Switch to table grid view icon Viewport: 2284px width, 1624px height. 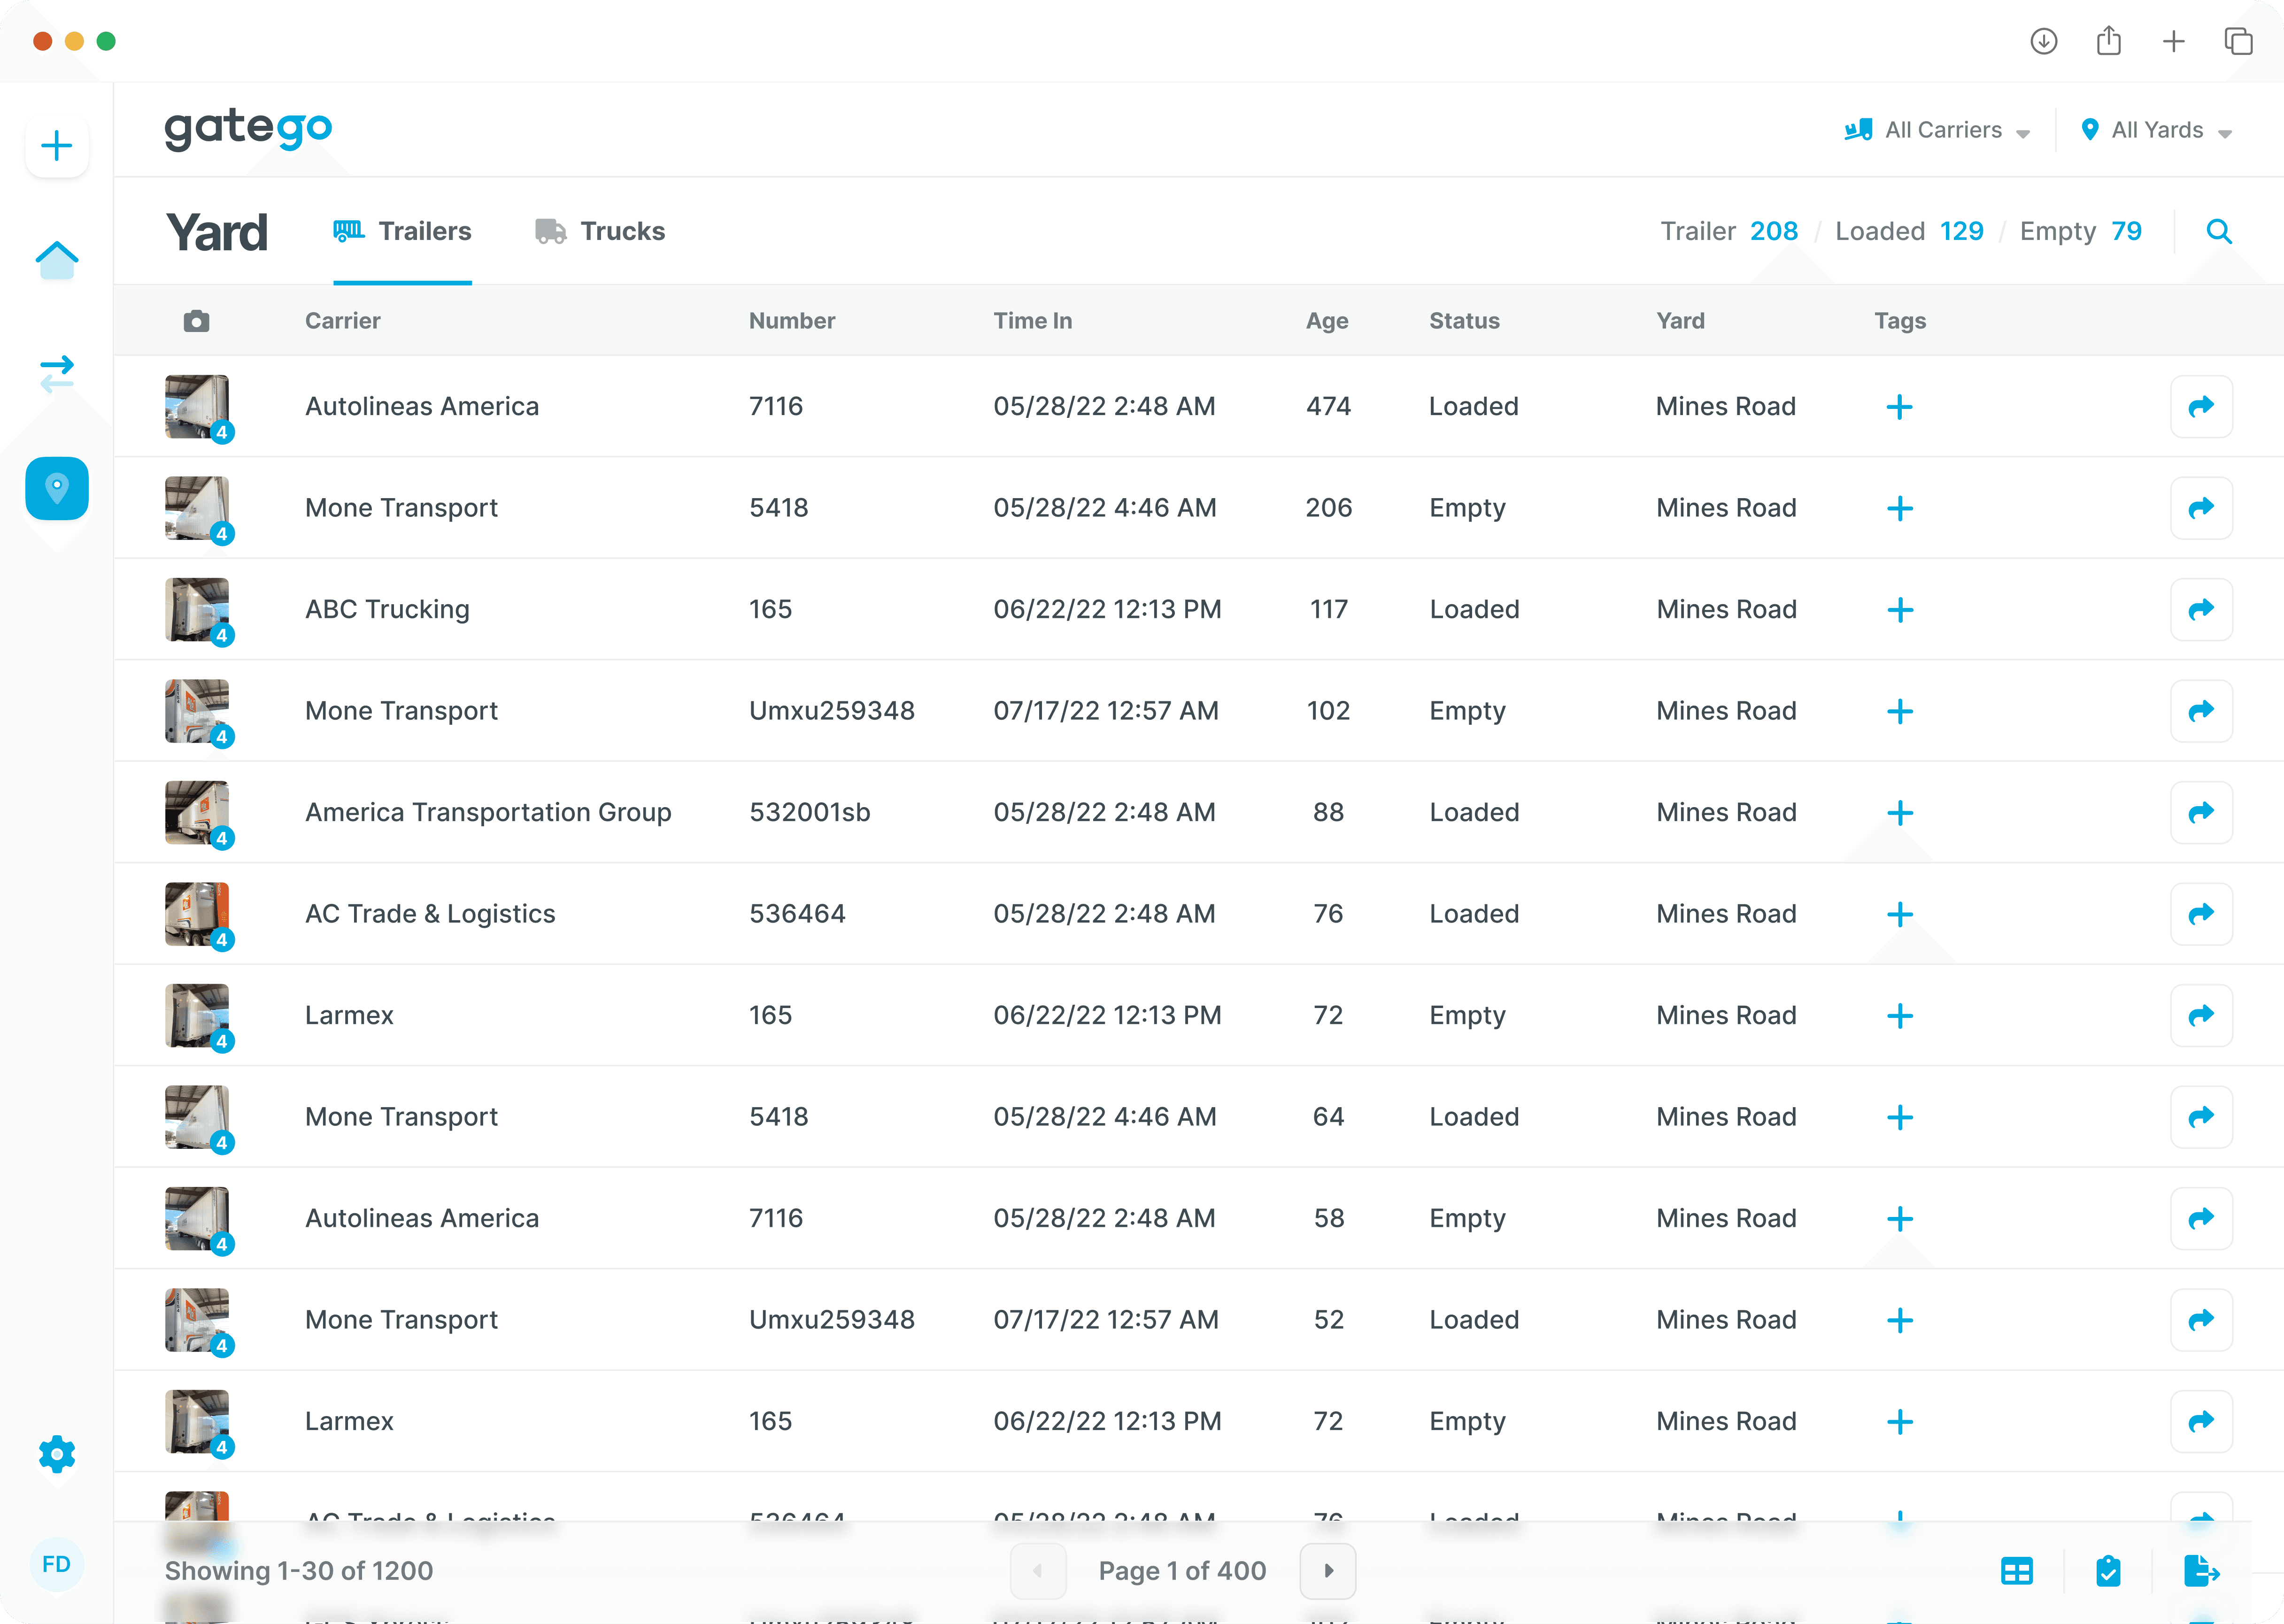tap(2017, 1571)
